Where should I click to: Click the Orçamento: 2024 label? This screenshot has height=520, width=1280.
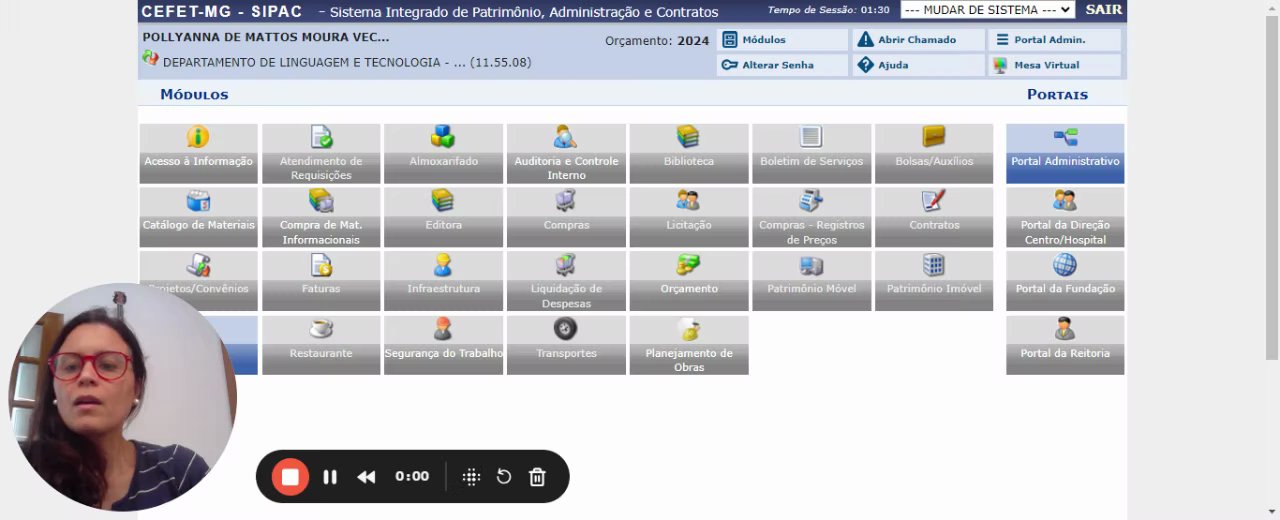(657, 41)
